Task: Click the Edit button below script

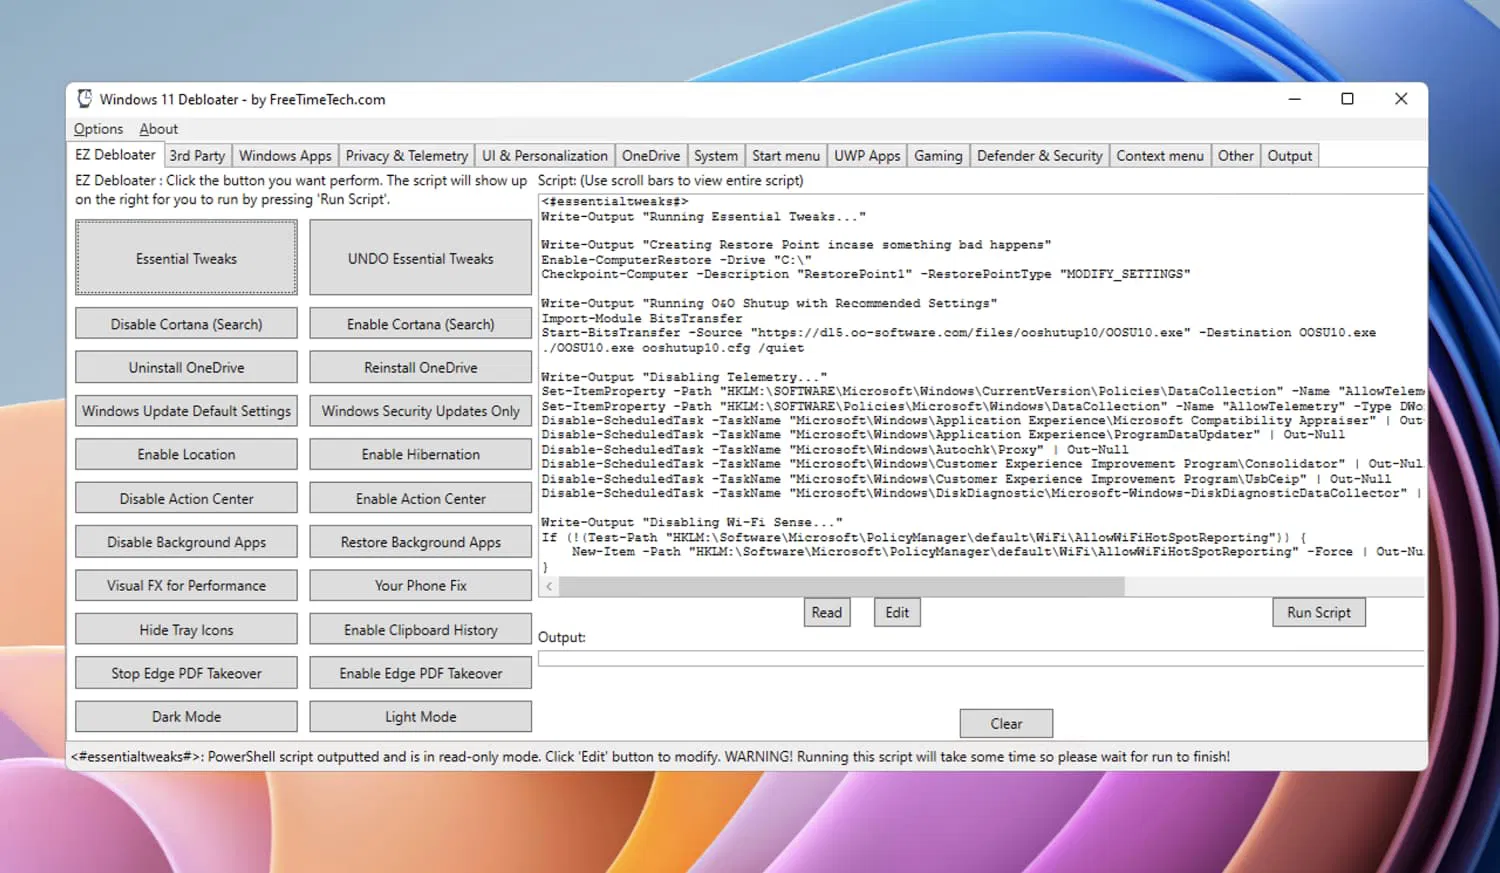Action: coord(897,612)
